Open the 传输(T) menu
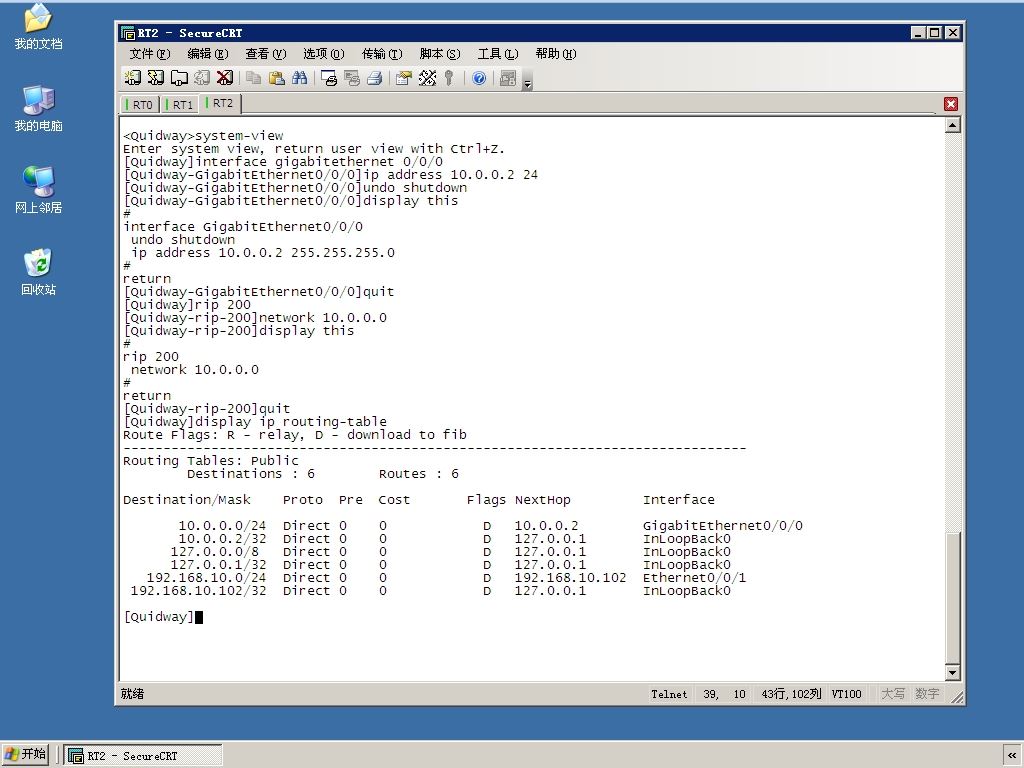1024x768 pixels. (x=382, y=54)
